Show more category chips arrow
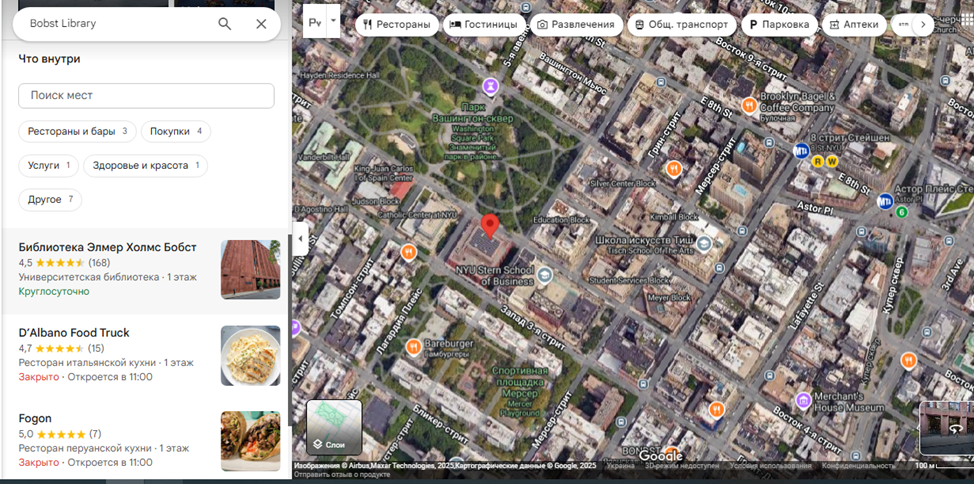Viewport: 974px width, 484px height. [923, 25]
